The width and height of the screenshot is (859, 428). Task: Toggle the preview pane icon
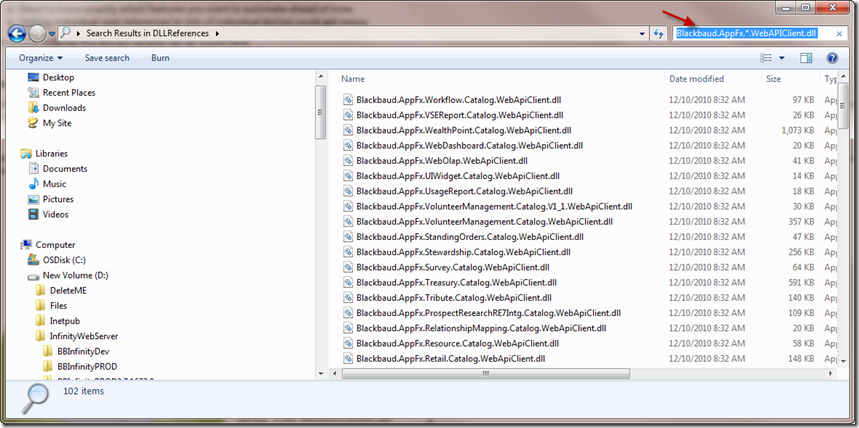[x=806, y=58]
